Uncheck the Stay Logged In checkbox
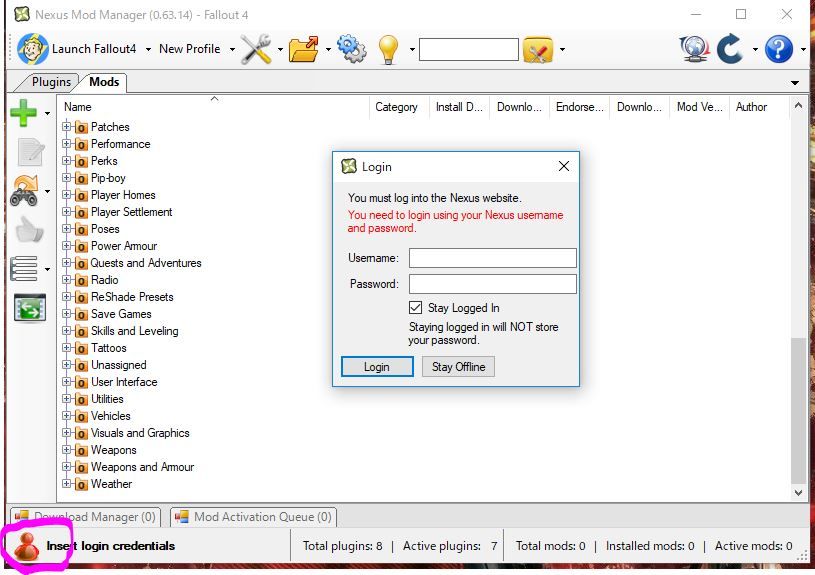 [x=416, y=308]
